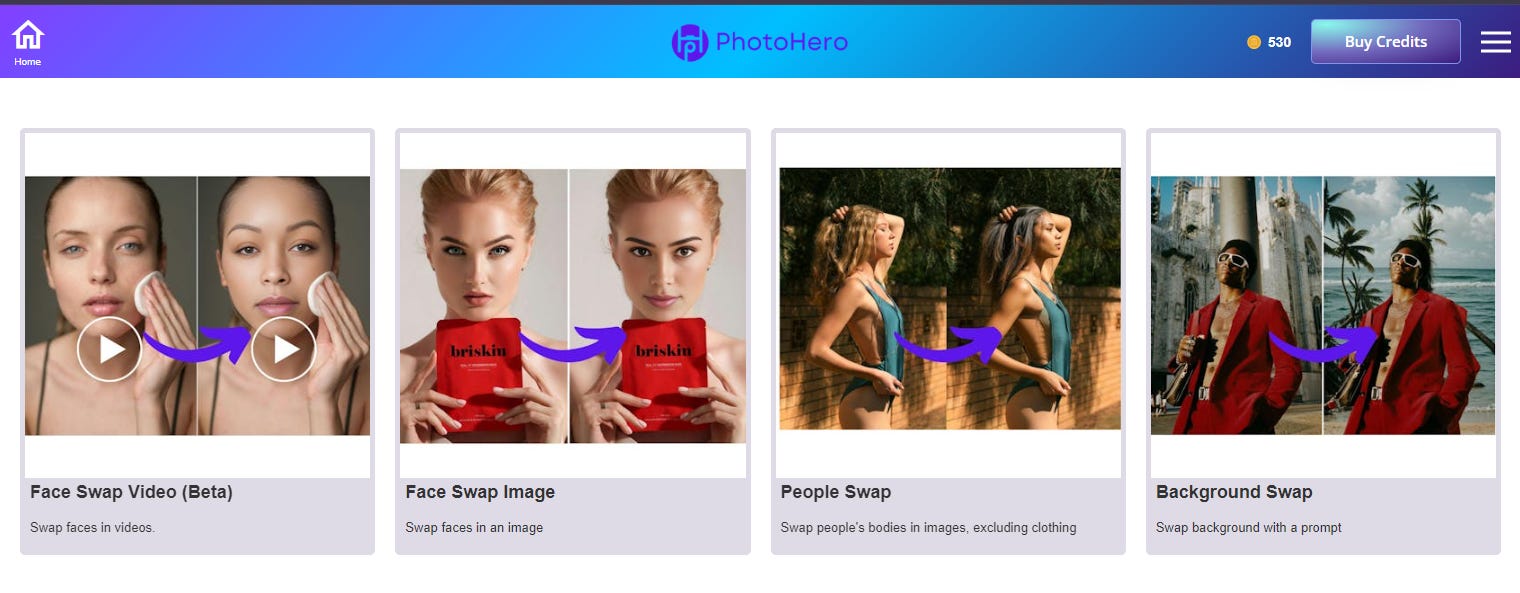Click the gold credits coin icon

pyautogui.click(x=1254, y=42)
